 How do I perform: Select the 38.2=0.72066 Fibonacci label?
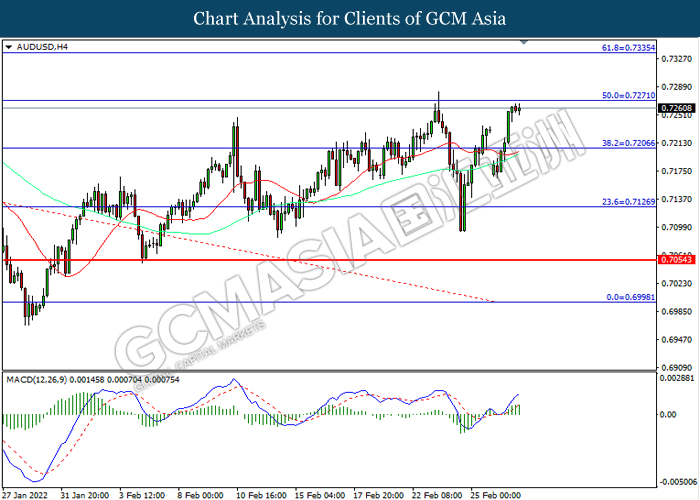pyautogui.click(x=629, y=143)
